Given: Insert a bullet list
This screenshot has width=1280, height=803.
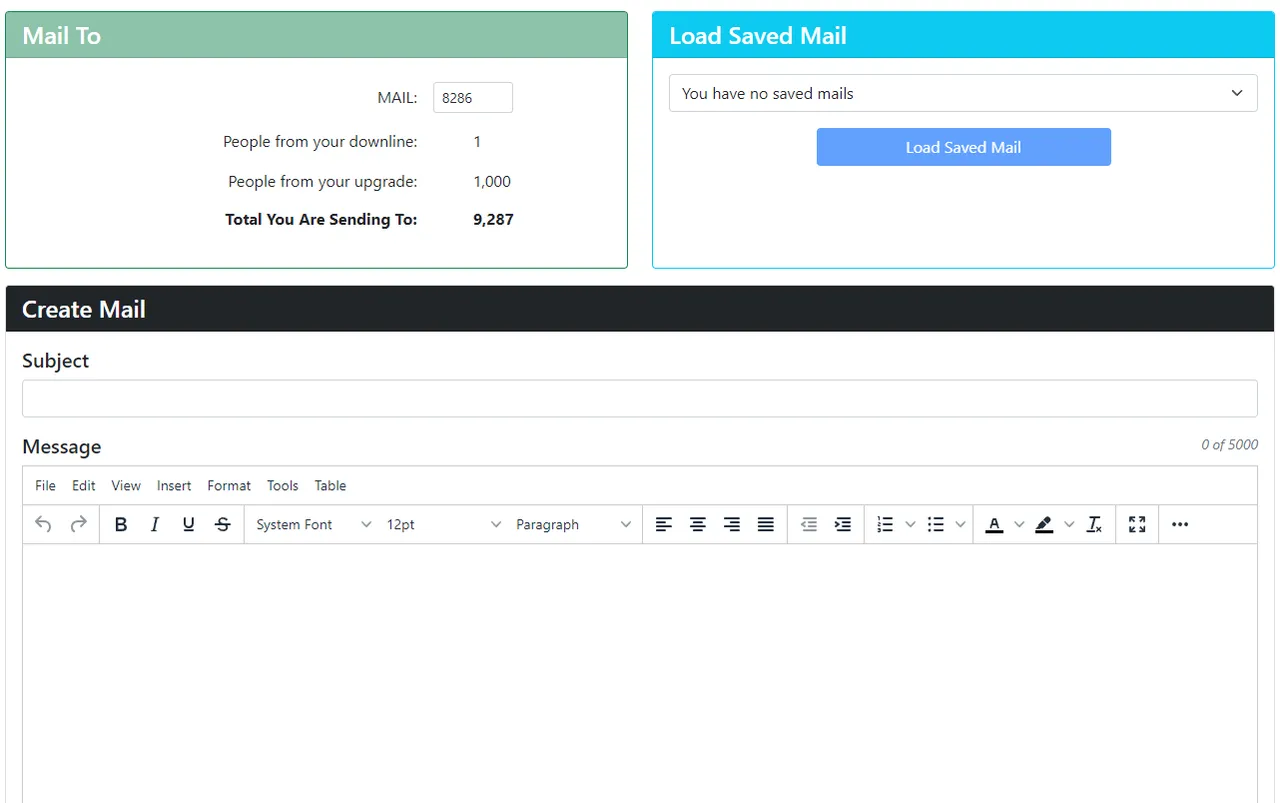Looking at the screenshot, I should (x=936, y=524).
